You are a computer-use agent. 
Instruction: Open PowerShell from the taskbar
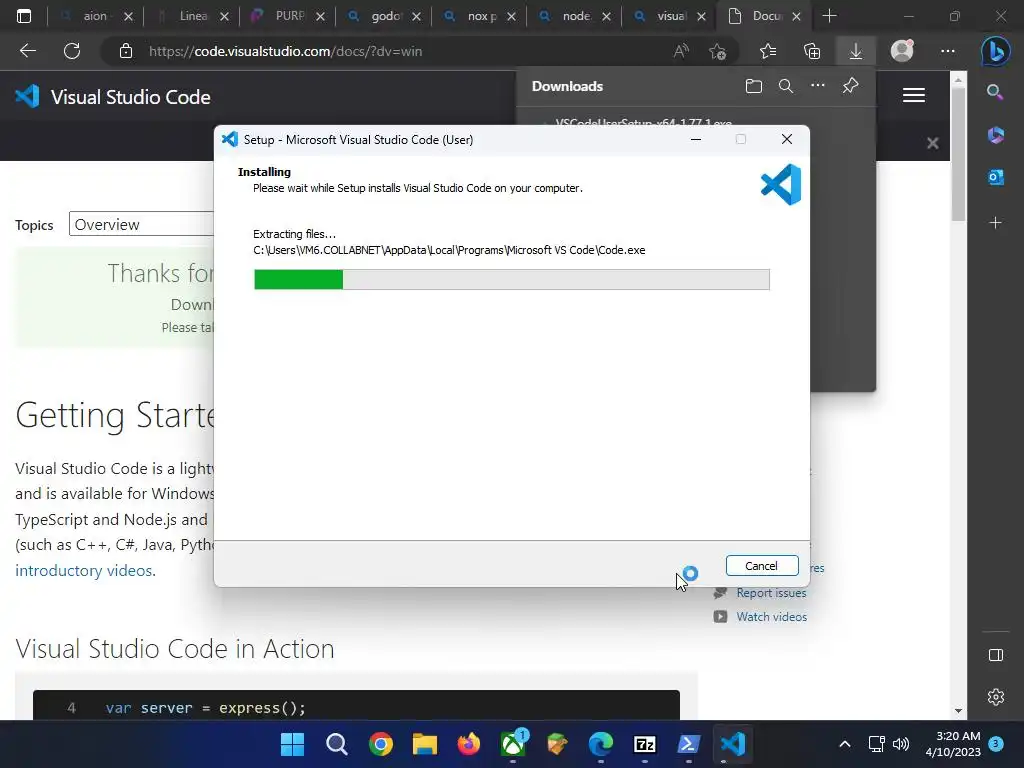click(x=688, y=744)
